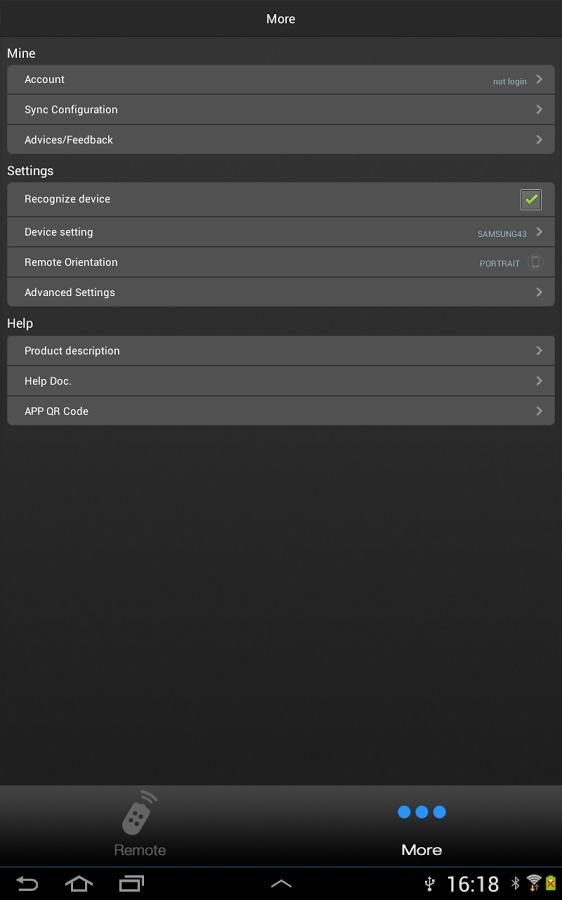This screenshot has width=562, height=900.
Task: Show the APP QR Code
Action: (281, 411)
